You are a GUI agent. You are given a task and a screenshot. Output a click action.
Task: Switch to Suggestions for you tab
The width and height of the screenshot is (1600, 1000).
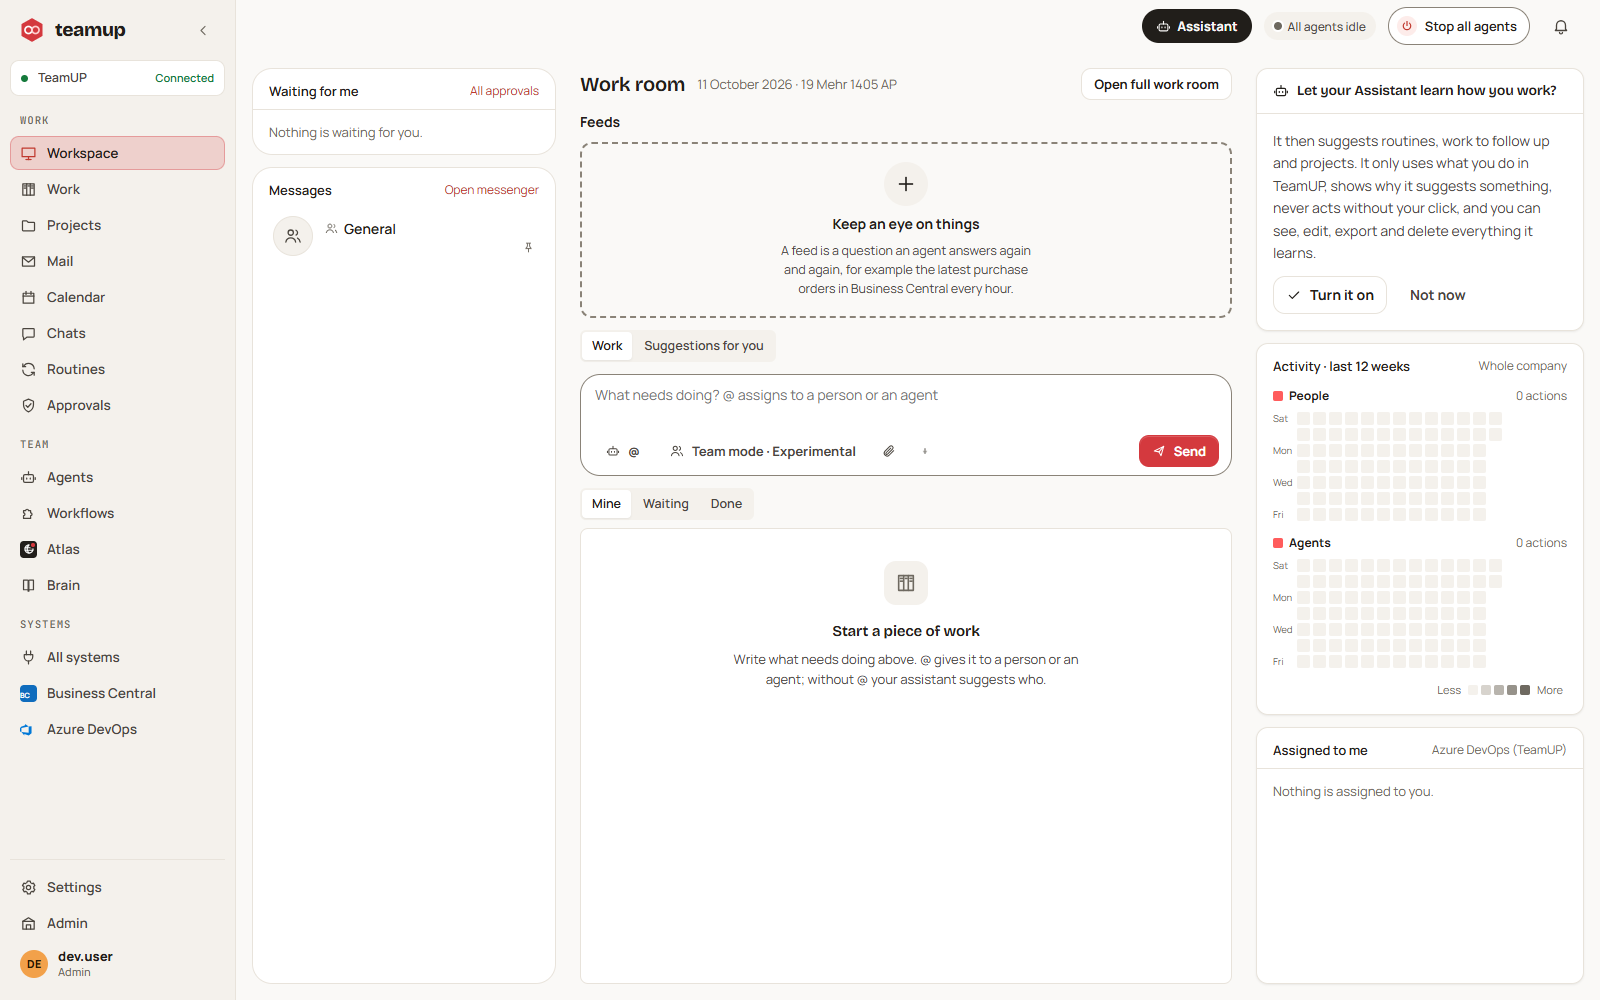pos(703,346)
